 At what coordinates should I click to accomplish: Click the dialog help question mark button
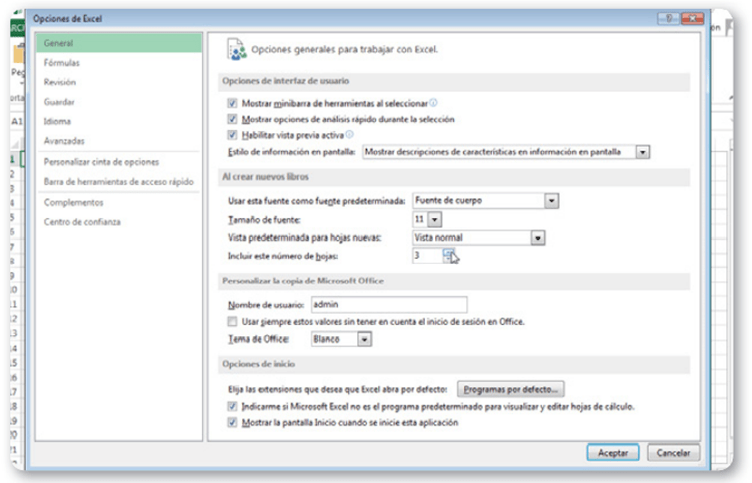click(x=669, y=18)
